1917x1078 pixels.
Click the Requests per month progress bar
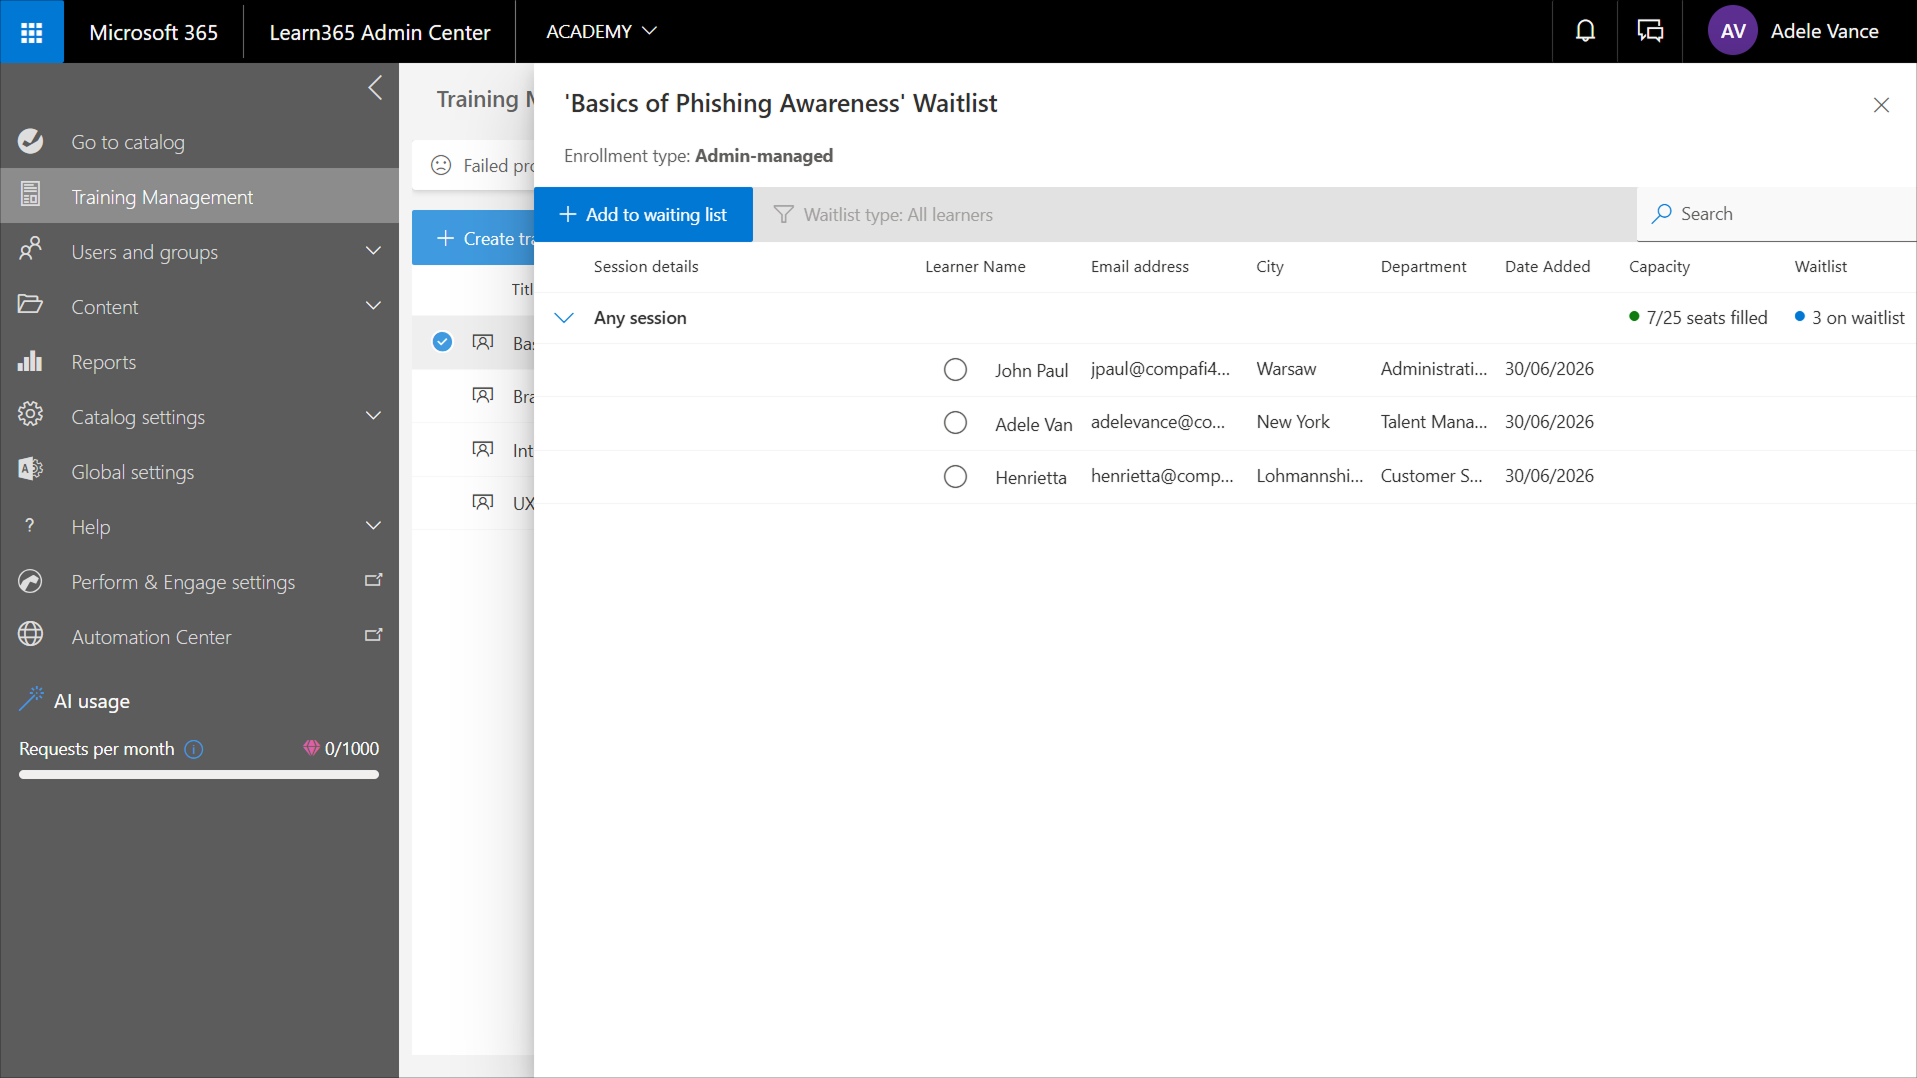pyautogui.click(x=199, y=774)
